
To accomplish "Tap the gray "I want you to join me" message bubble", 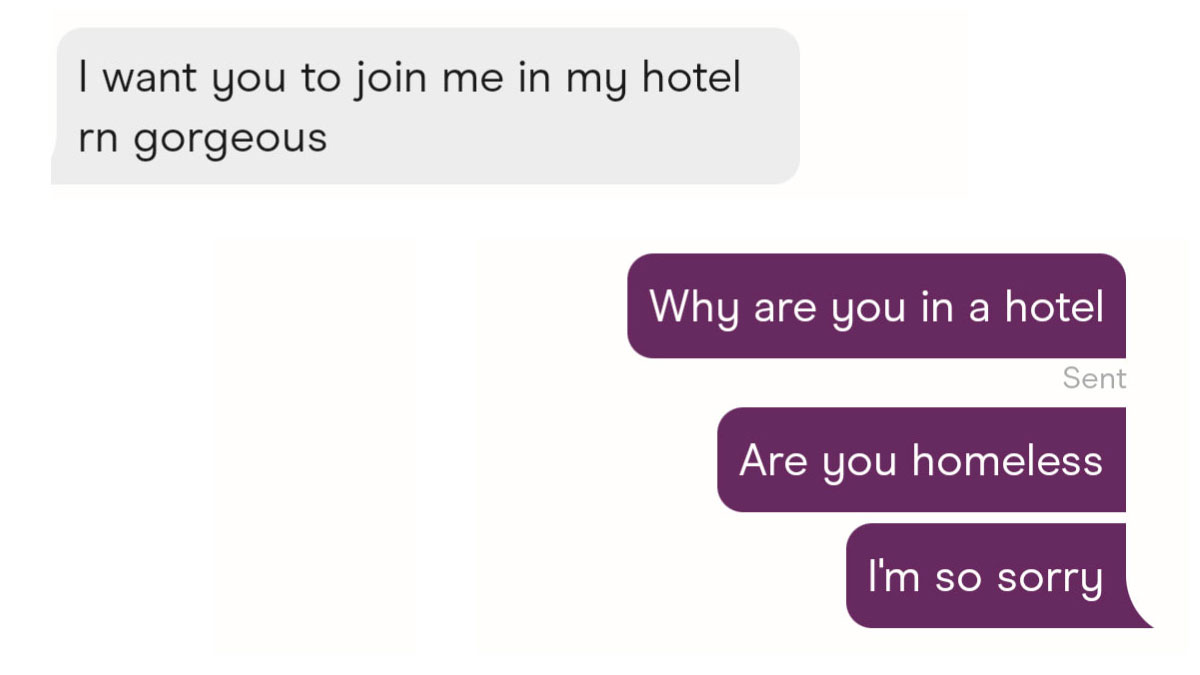I will (x=425, y=106).
